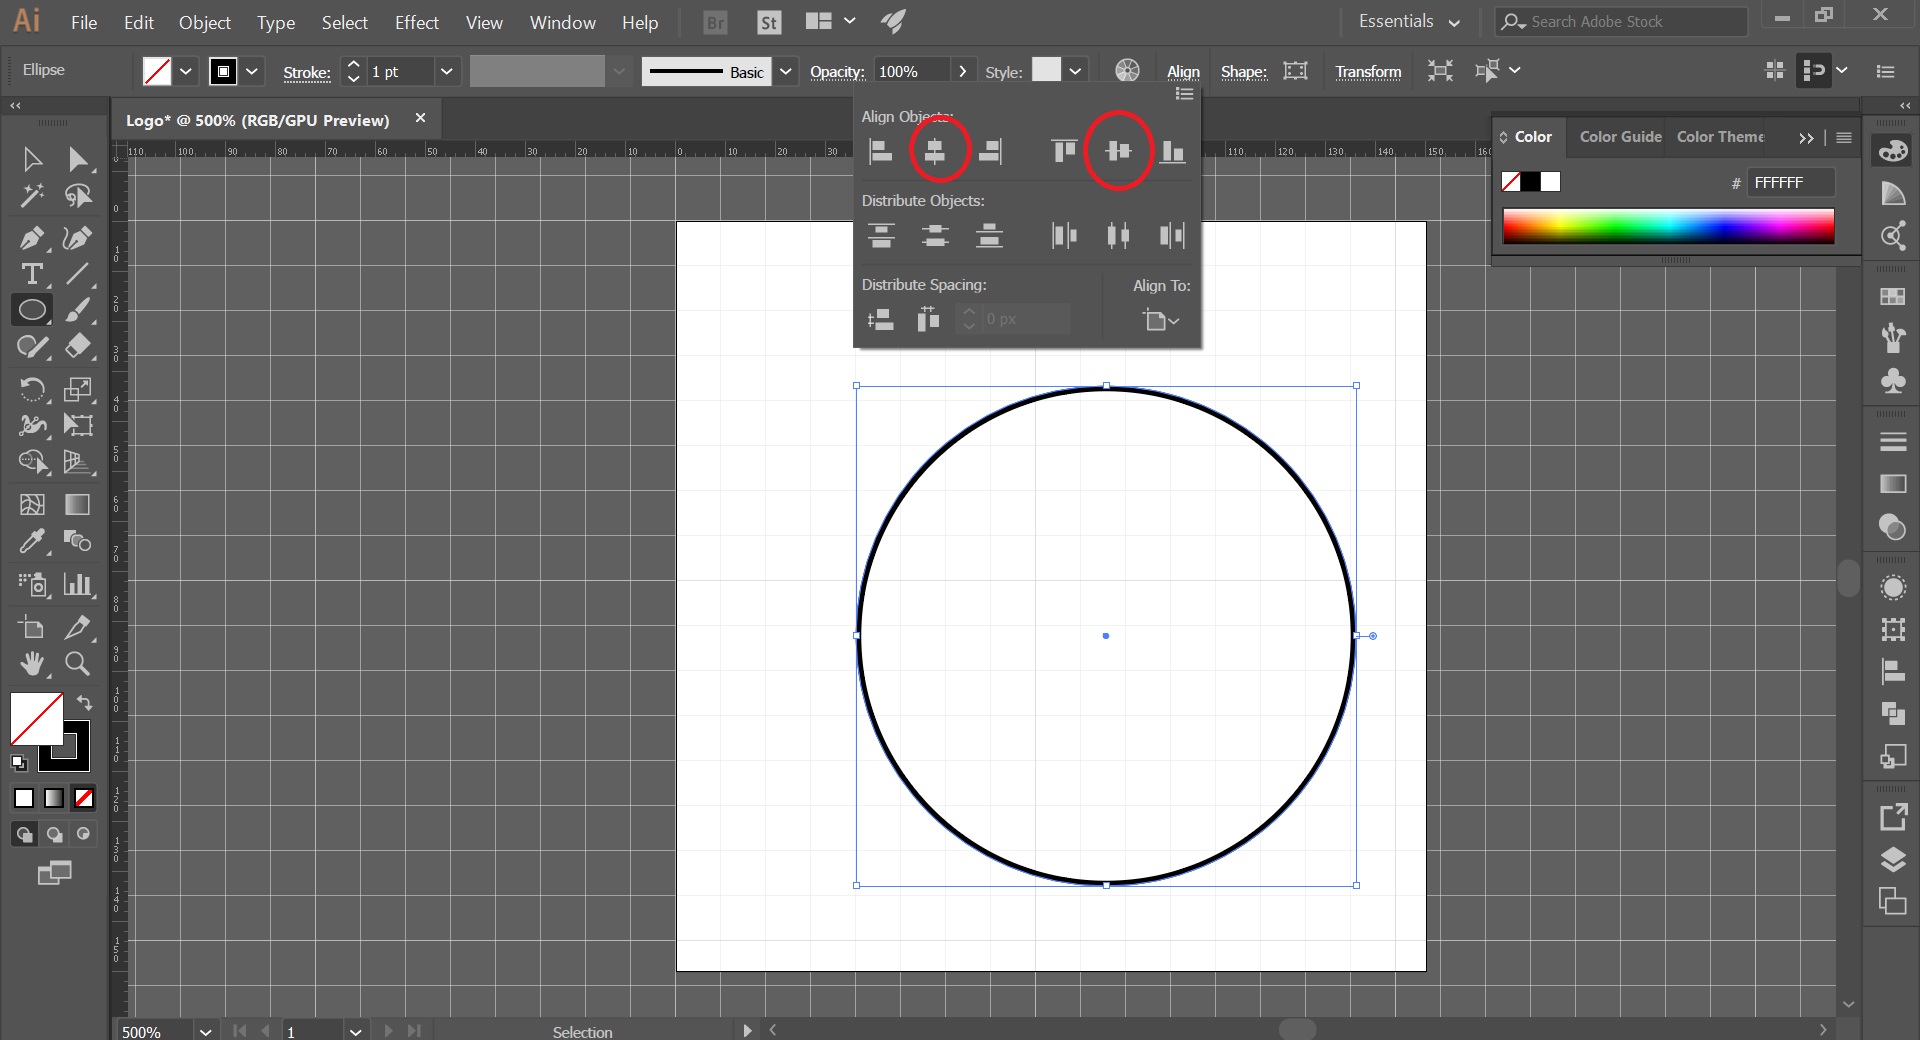
Task: Open Recolor Artwork wheel icon
Action: [1127, 70]
